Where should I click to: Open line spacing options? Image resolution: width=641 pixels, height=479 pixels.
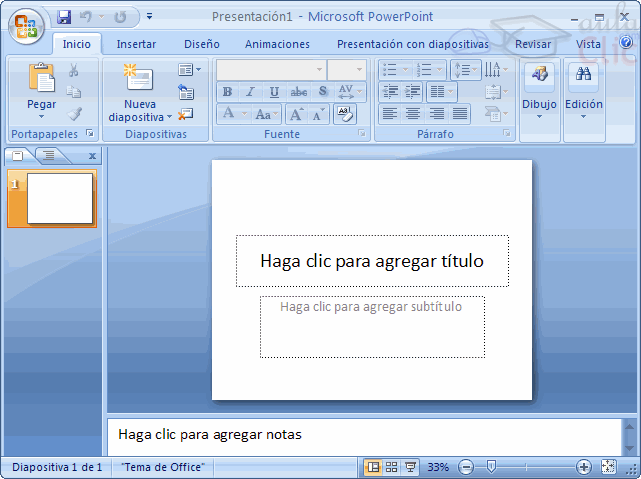click(465, 70)
